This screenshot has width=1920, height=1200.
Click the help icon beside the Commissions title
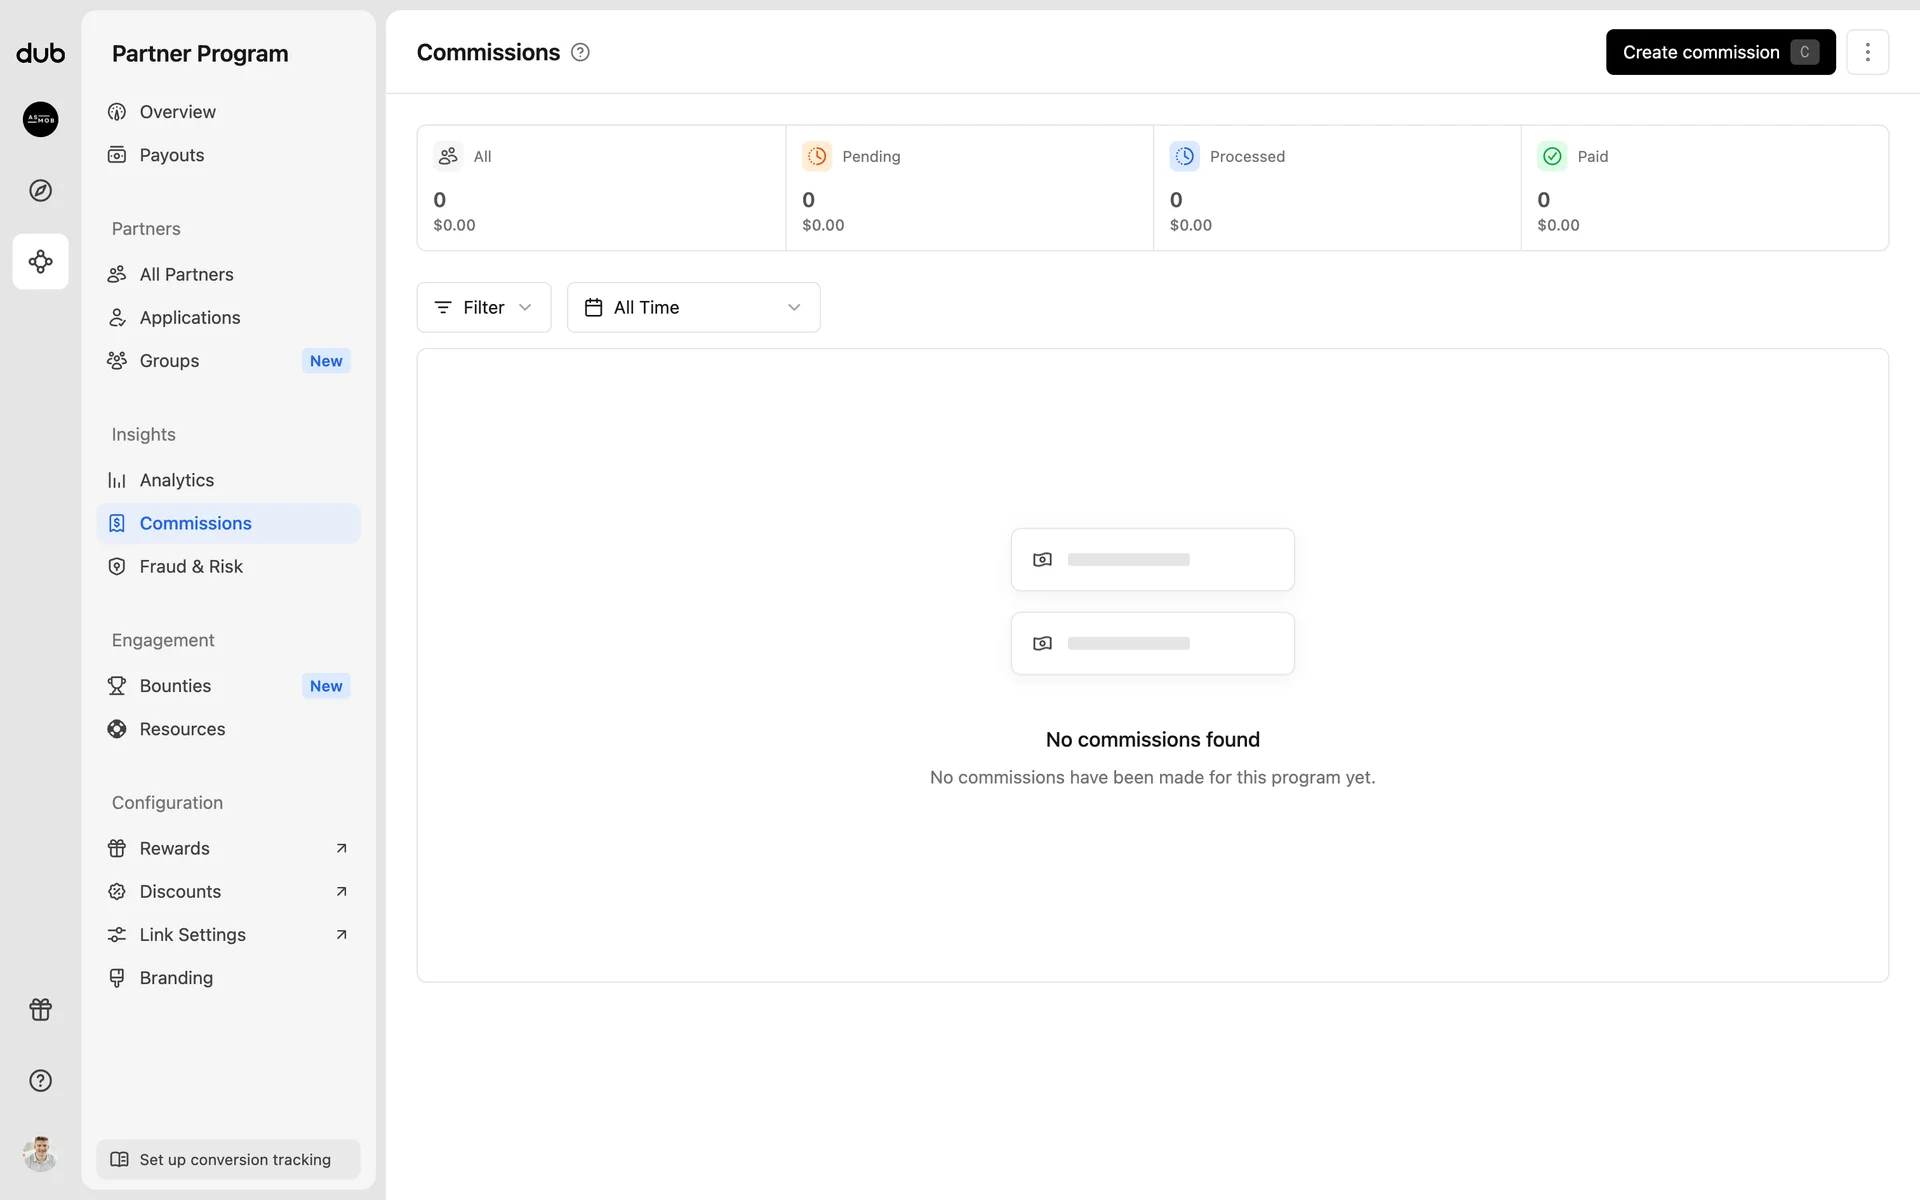580,52
